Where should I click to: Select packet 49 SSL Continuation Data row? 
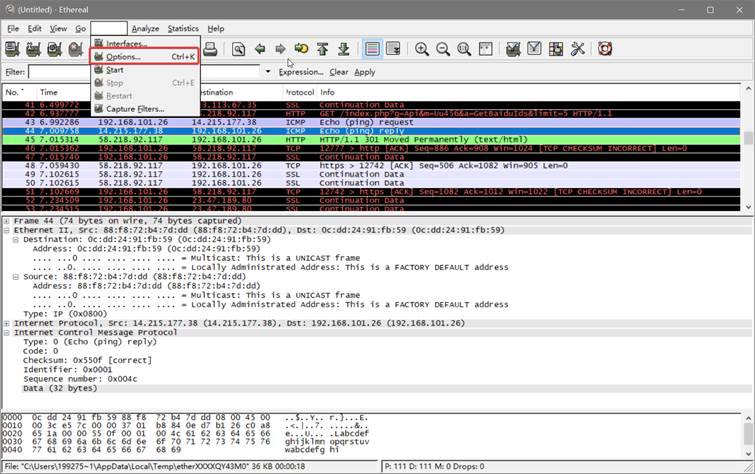(371, 174)
